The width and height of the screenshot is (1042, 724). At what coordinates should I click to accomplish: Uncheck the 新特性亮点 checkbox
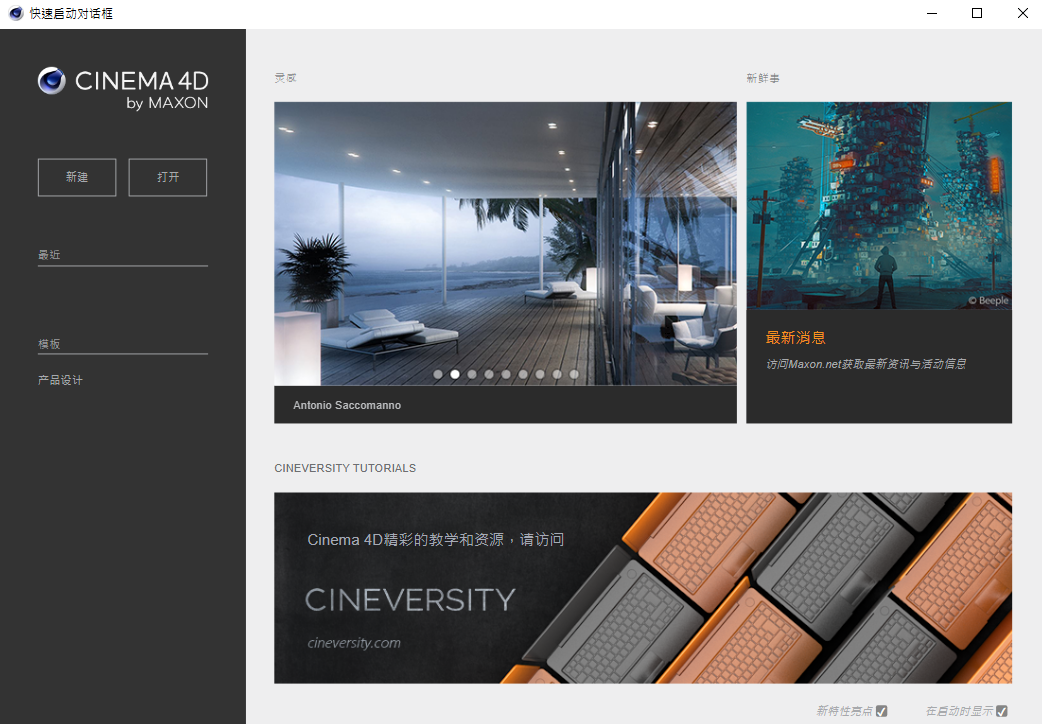click(x=881, y=711)
